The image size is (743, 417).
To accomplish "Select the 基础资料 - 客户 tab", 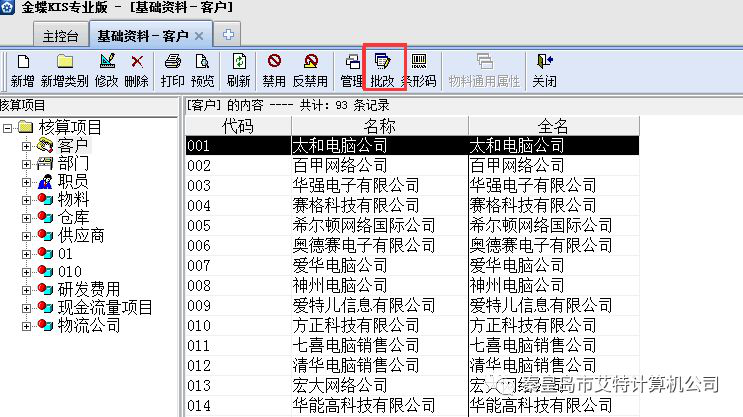I will (x=143, y=36).
